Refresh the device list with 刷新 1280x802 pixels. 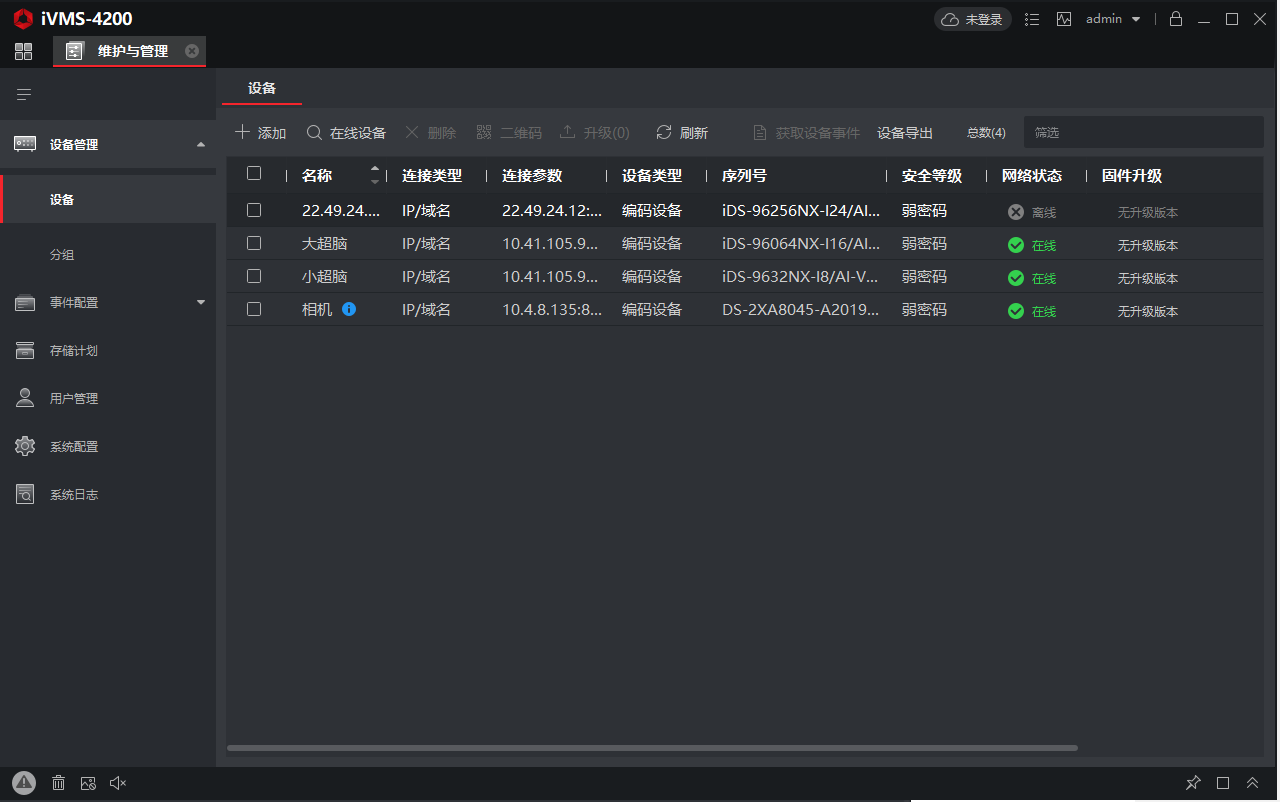click(682, 133)
